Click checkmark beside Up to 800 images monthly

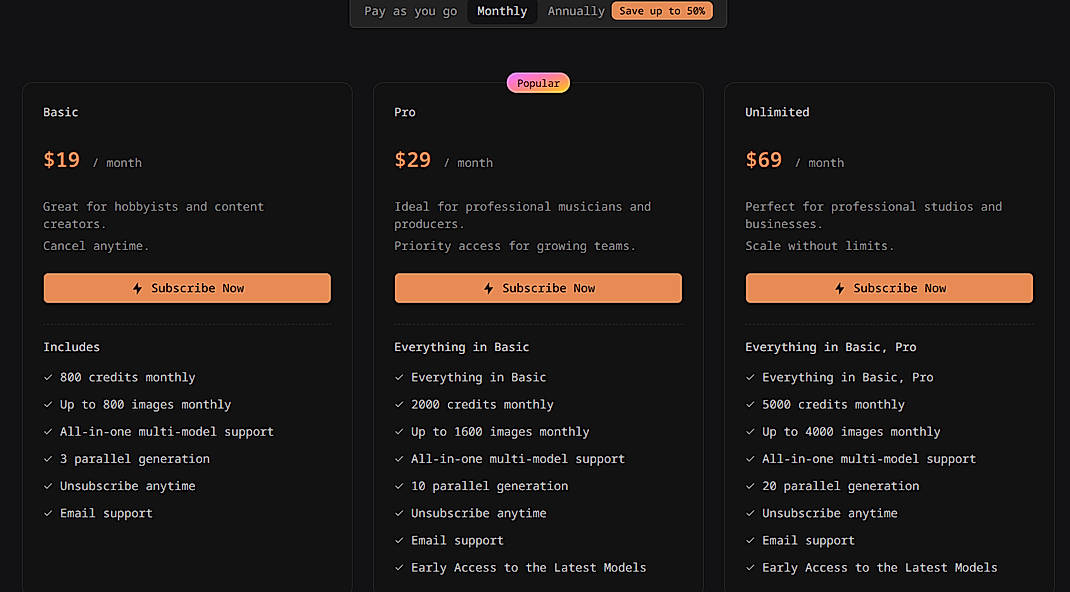(x=48, y=404)
